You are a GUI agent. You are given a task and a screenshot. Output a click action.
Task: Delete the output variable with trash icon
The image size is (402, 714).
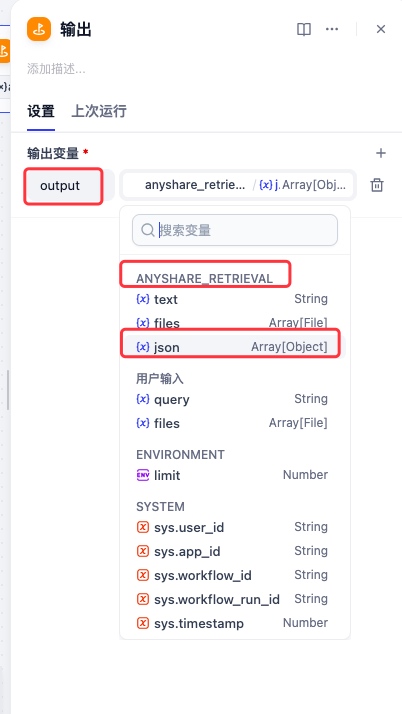377,185
